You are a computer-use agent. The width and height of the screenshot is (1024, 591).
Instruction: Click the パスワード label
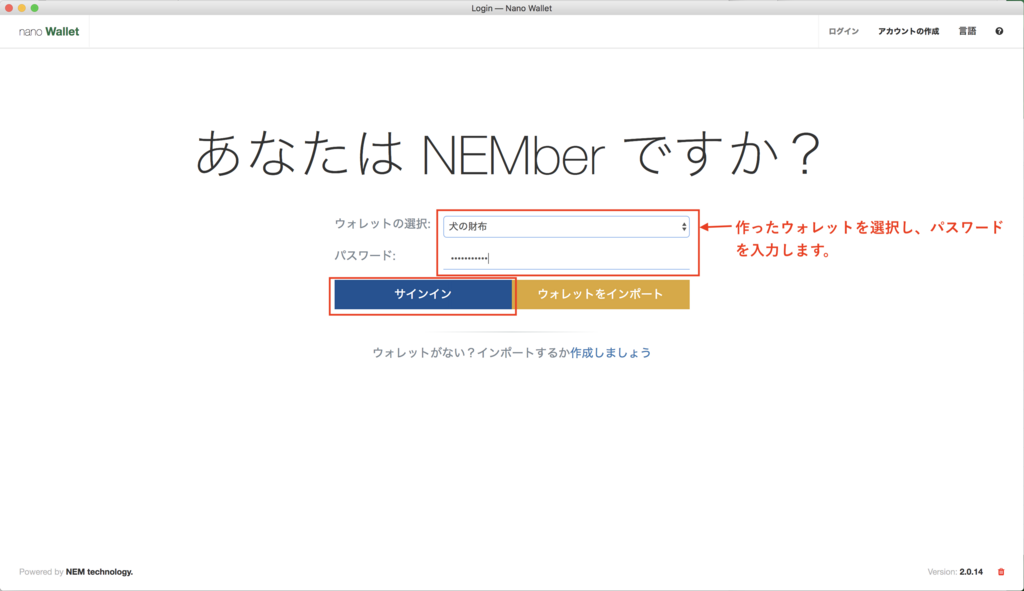[365, 256]
